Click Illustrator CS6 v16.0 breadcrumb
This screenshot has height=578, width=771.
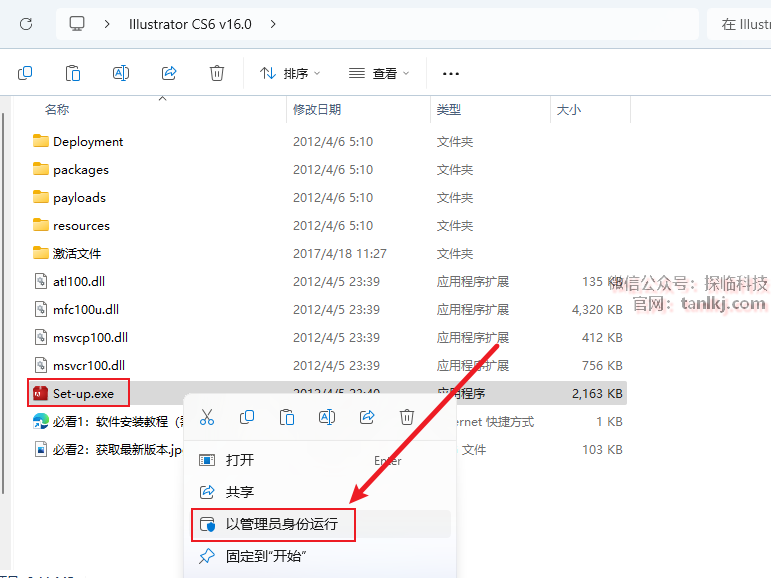click(x=190, y=24)
